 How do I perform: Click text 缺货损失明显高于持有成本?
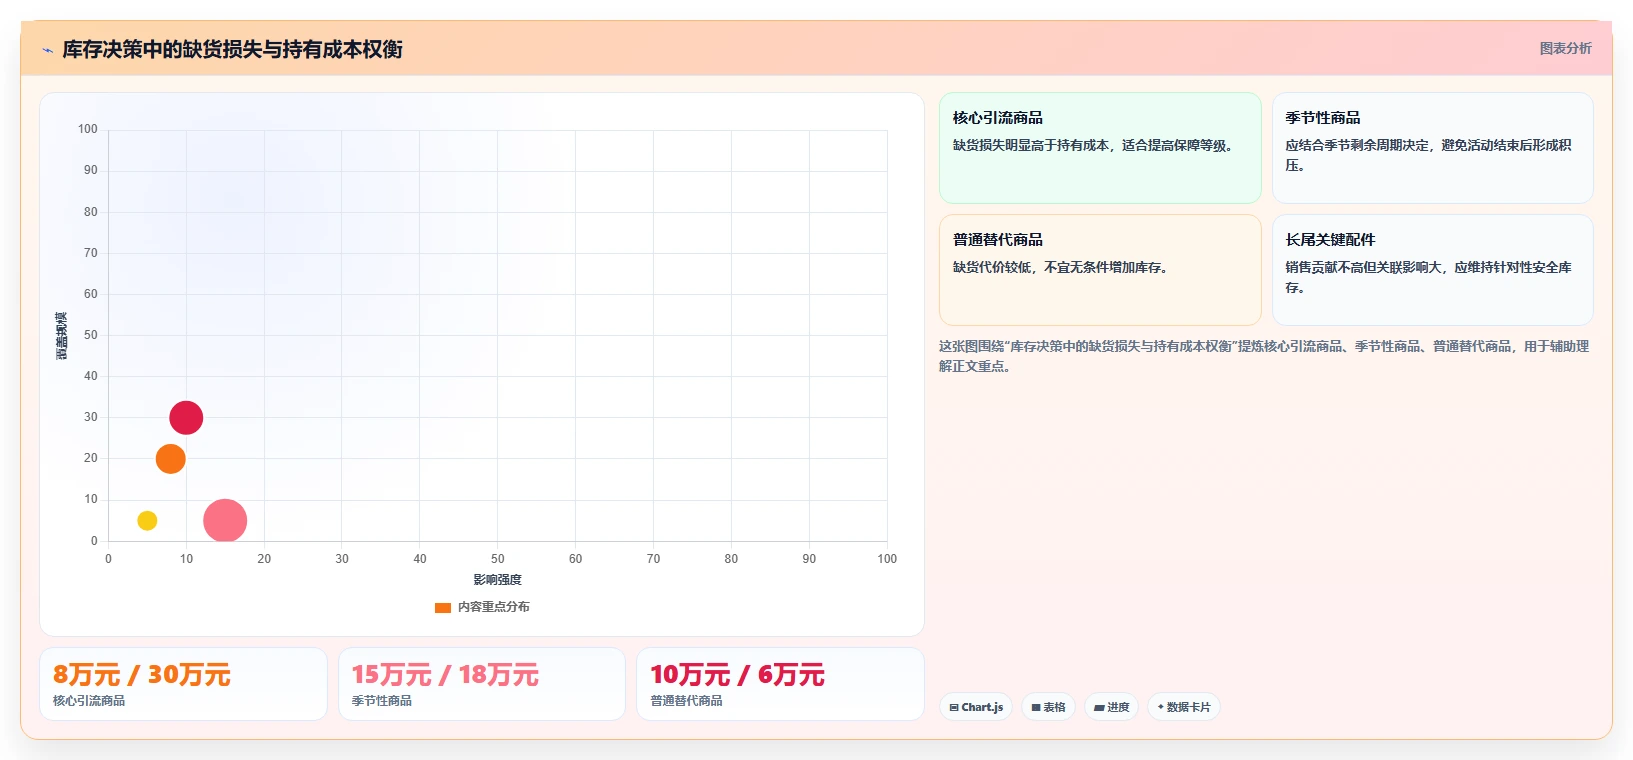tap(1030, 145)
